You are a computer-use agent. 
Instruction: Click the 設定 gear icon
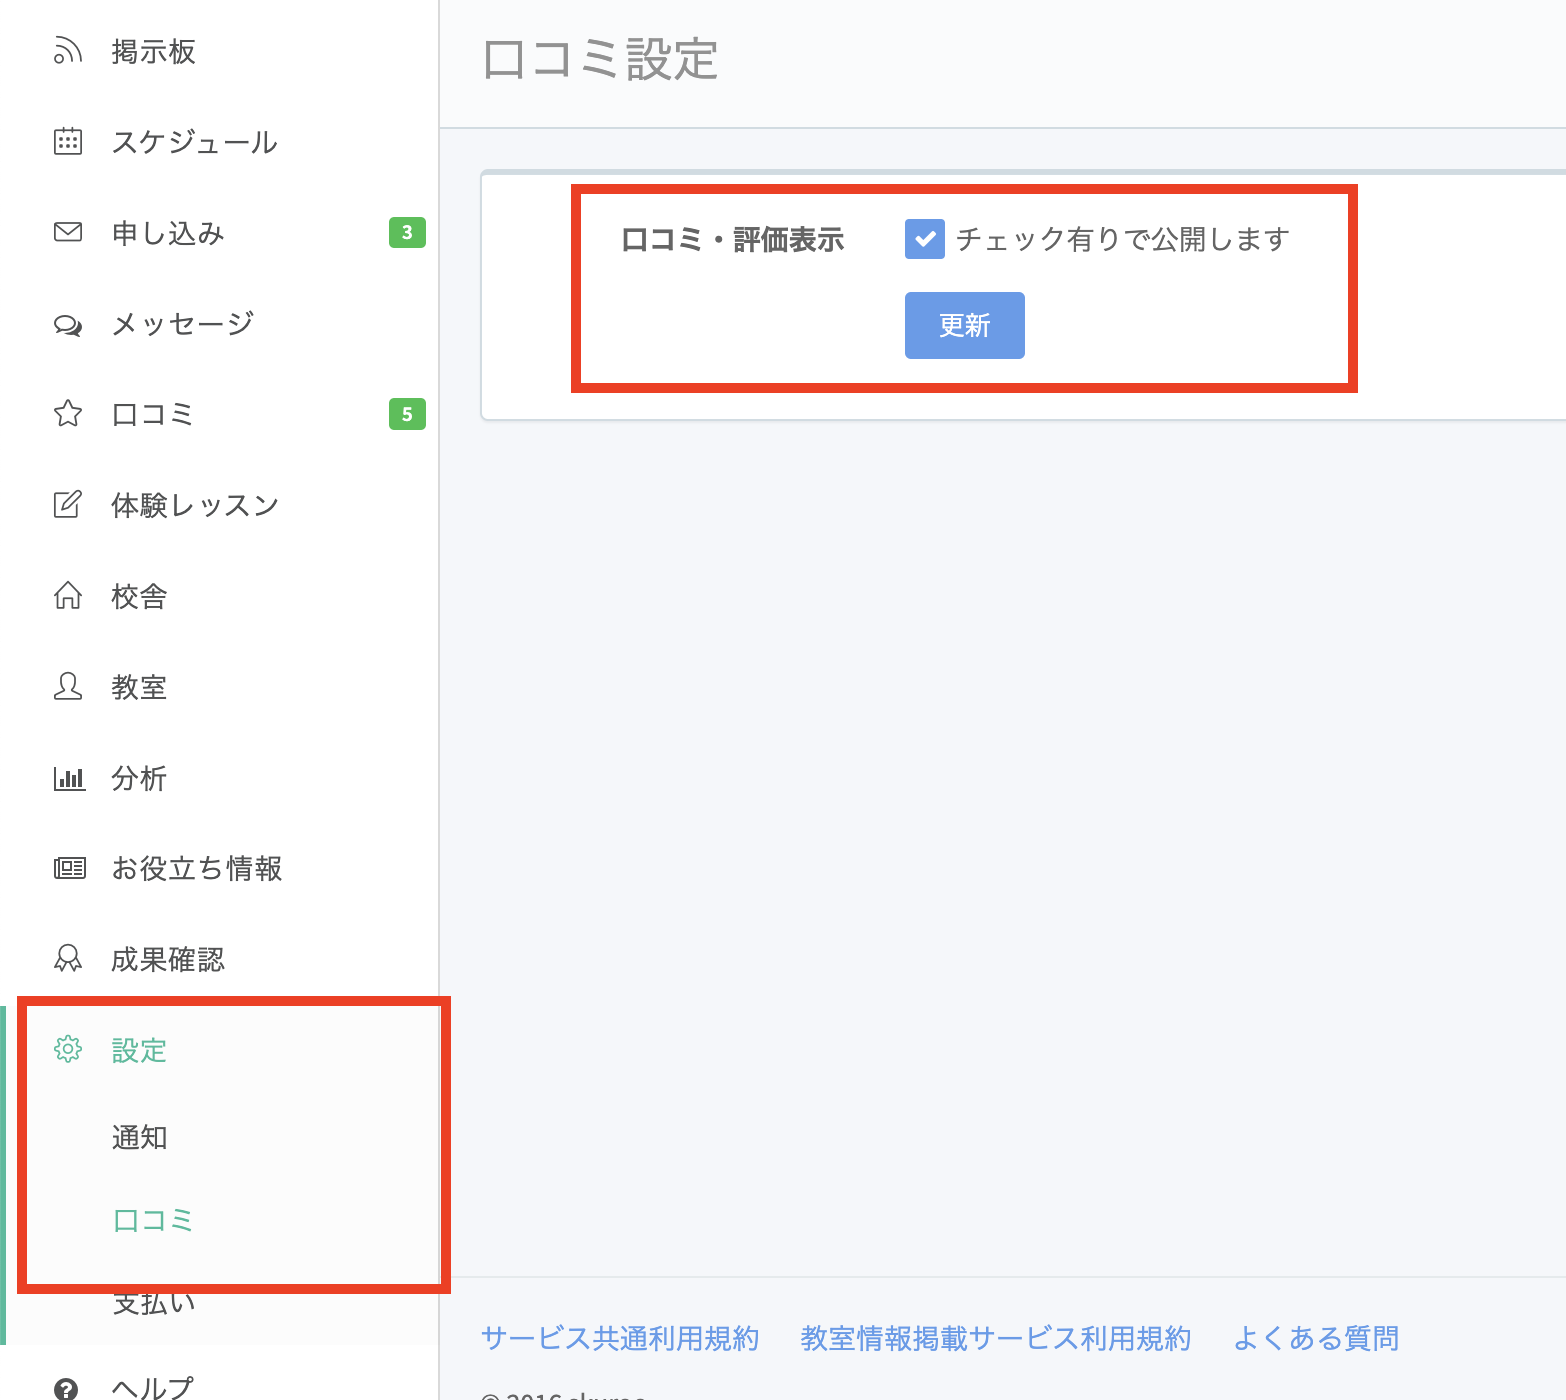click(x=67, y=1049)
